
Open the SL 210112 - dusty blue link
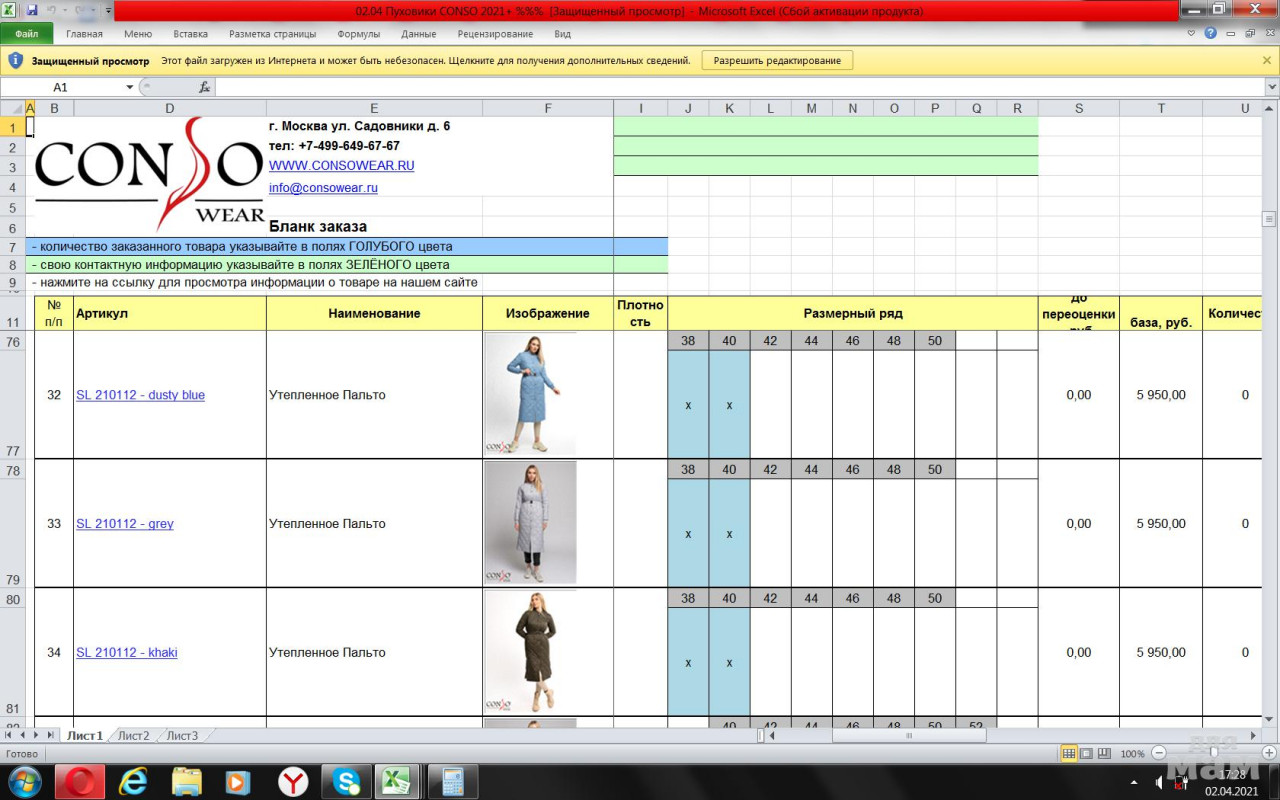[x=140, y=395]
